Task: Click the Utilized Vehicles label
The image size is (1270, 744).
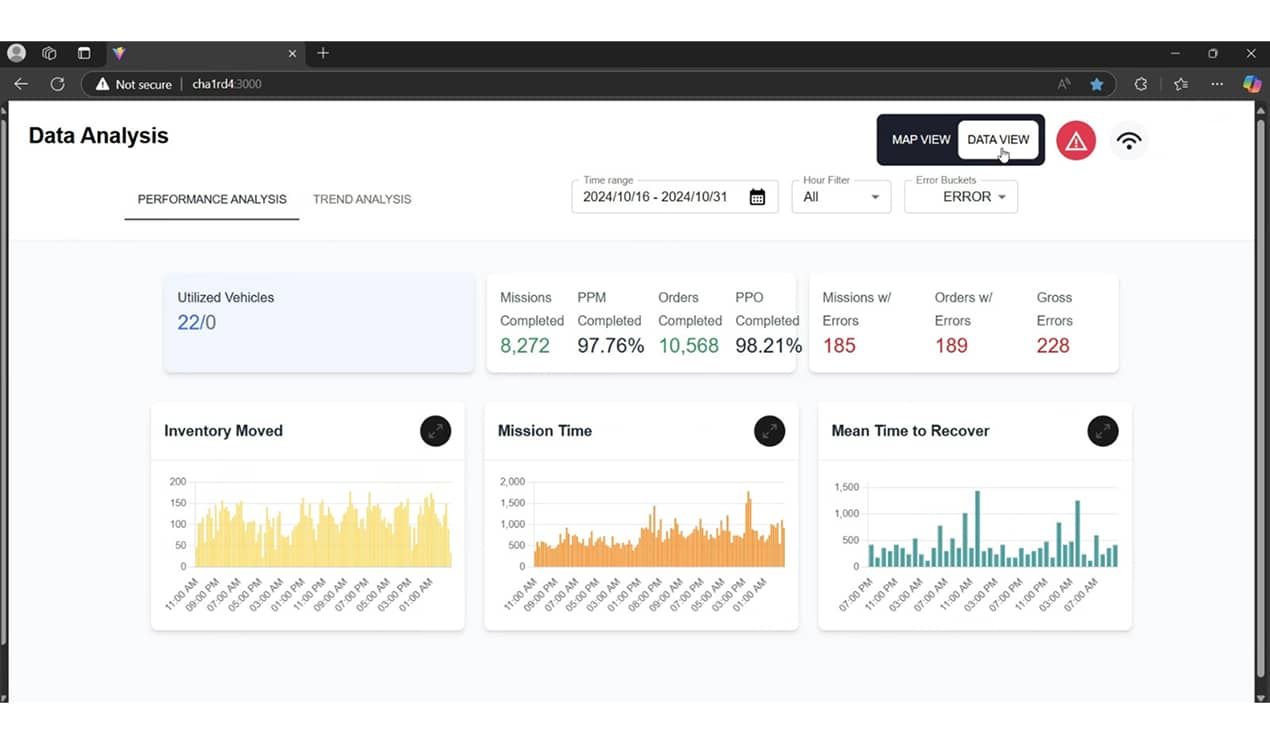Action: pos(225,297)
